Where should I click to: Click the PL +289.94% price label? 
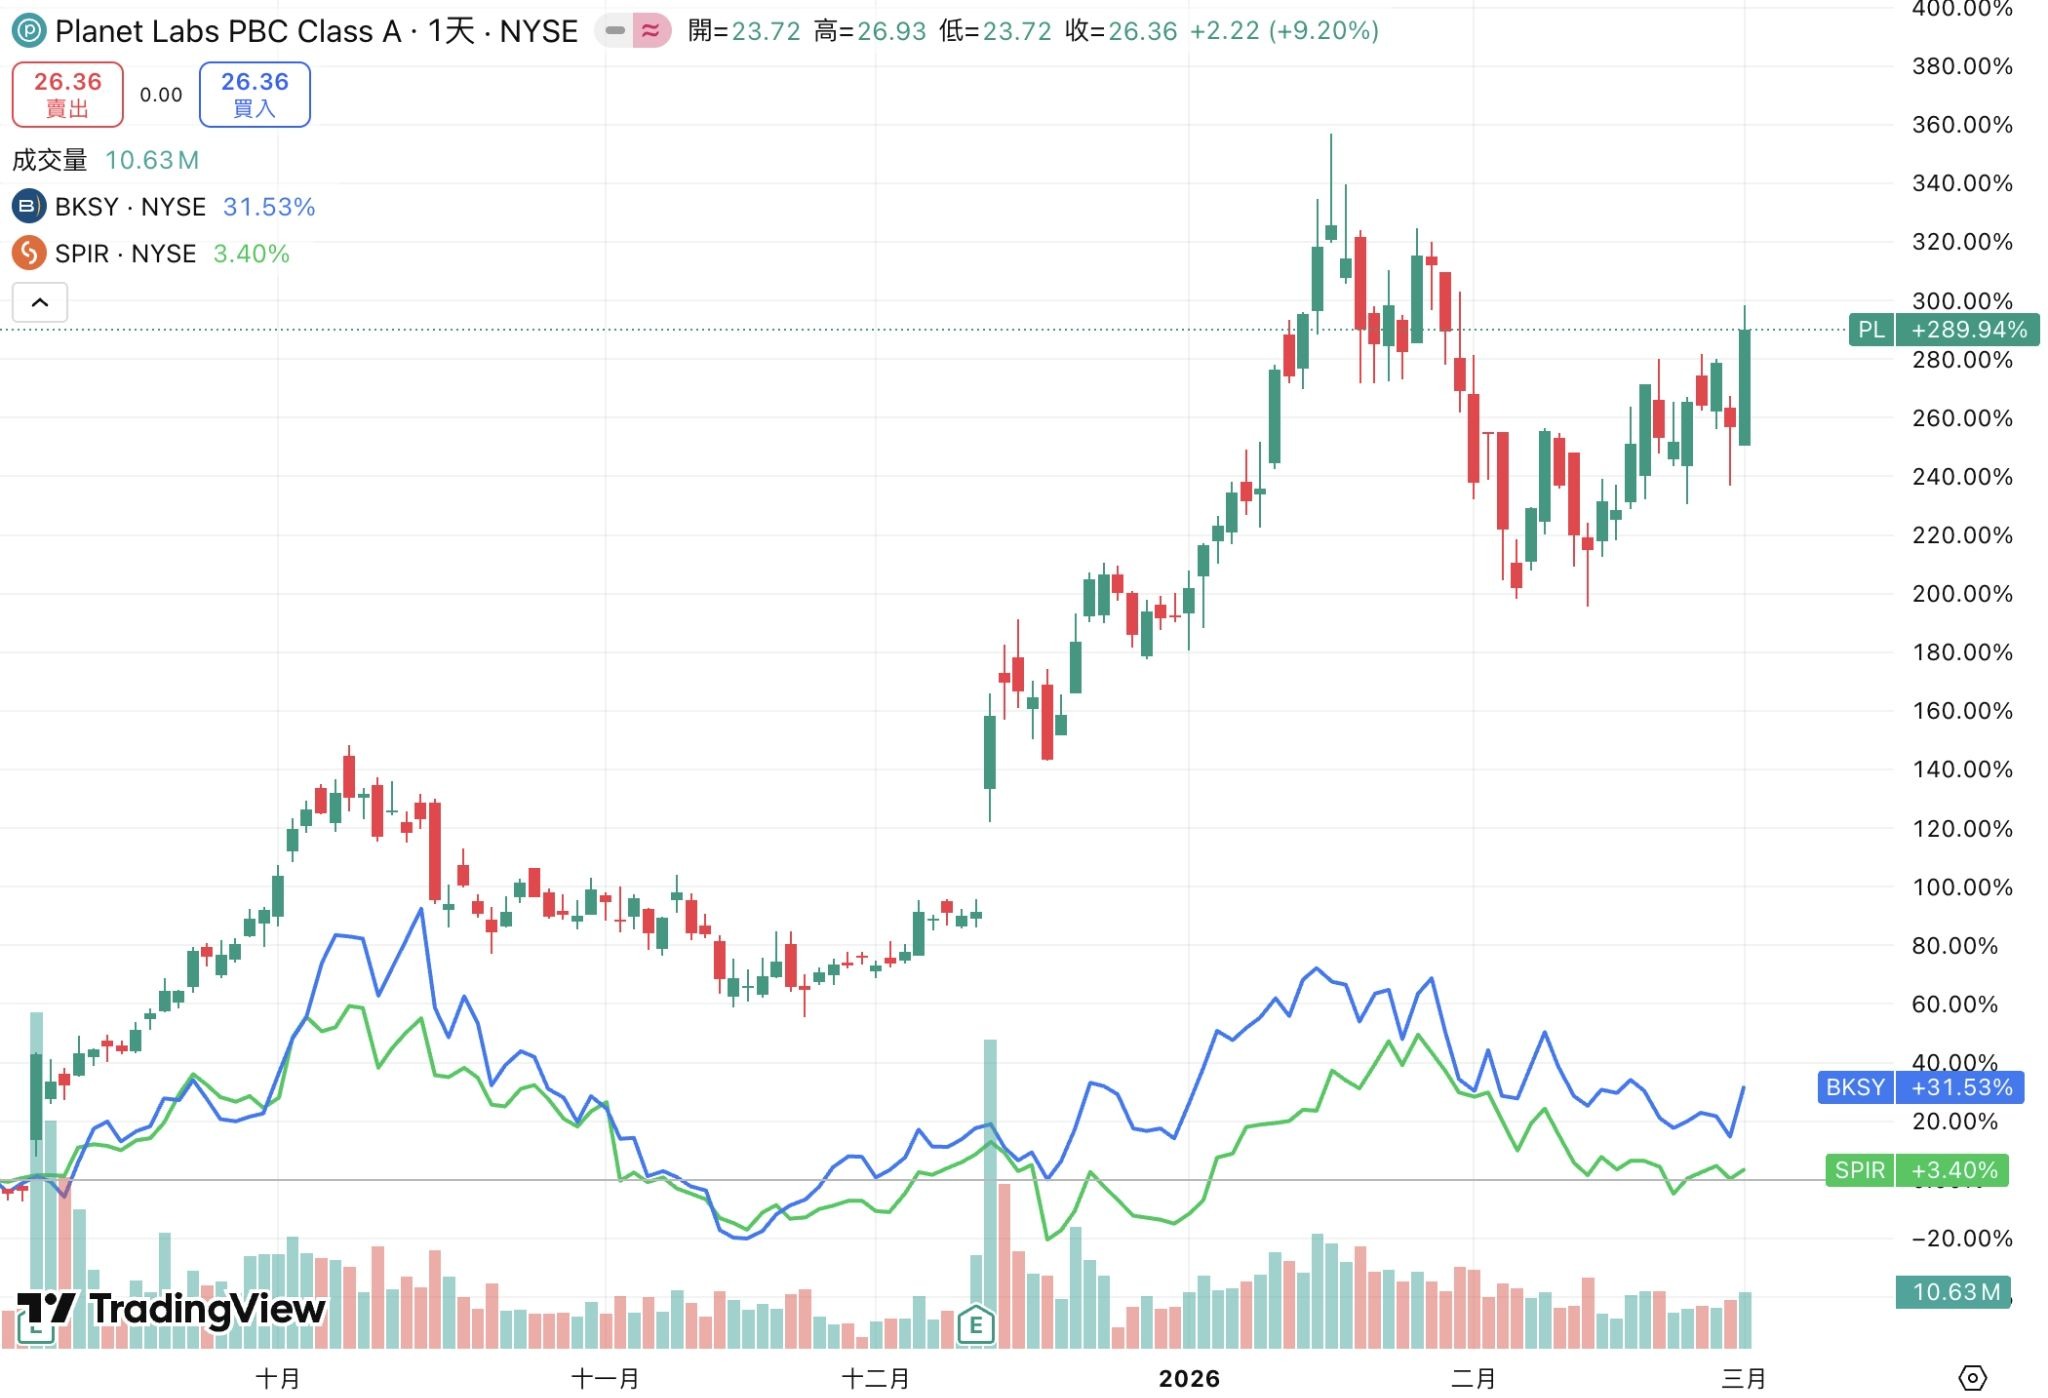(x=1943, y=329)
